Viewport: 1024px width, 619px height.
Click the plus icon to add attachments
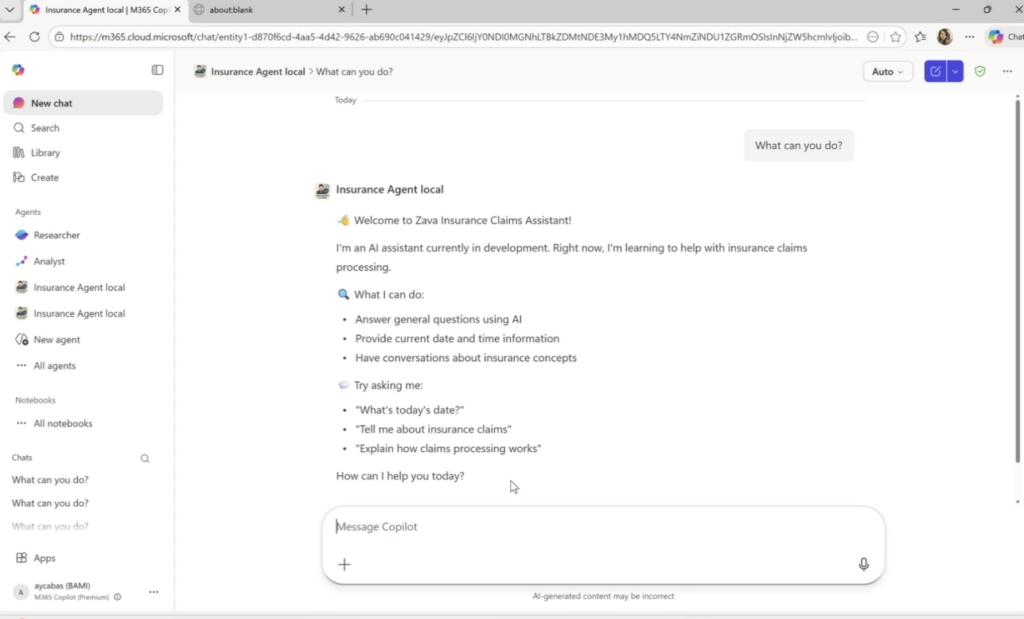pos(344,564)
